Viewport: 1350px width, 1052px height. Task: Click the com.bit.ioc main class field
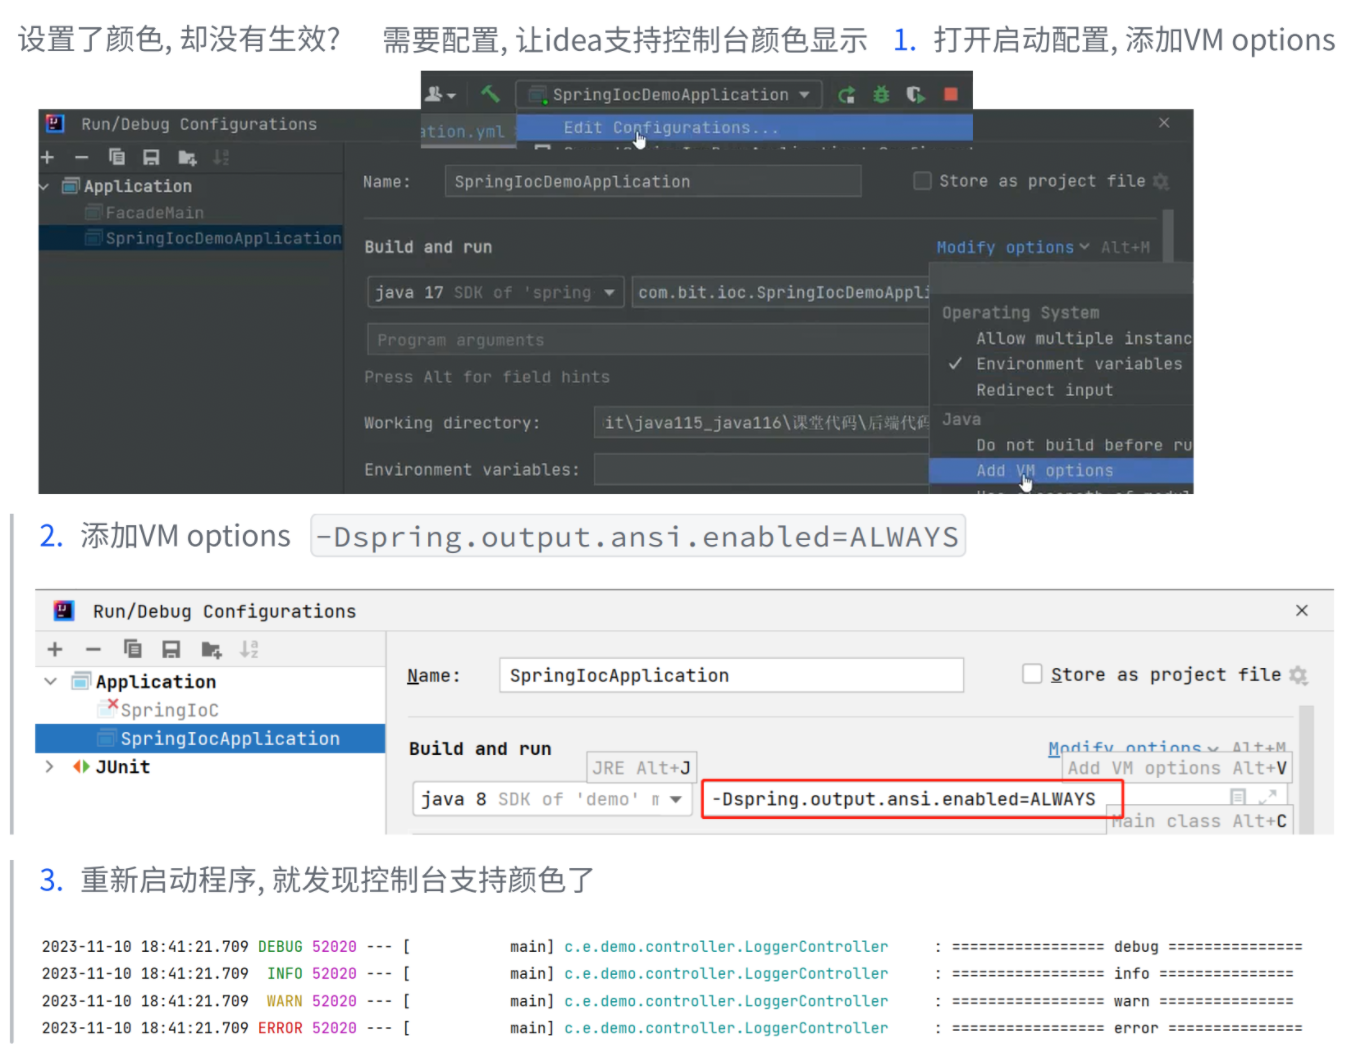(x=780, y=292)
